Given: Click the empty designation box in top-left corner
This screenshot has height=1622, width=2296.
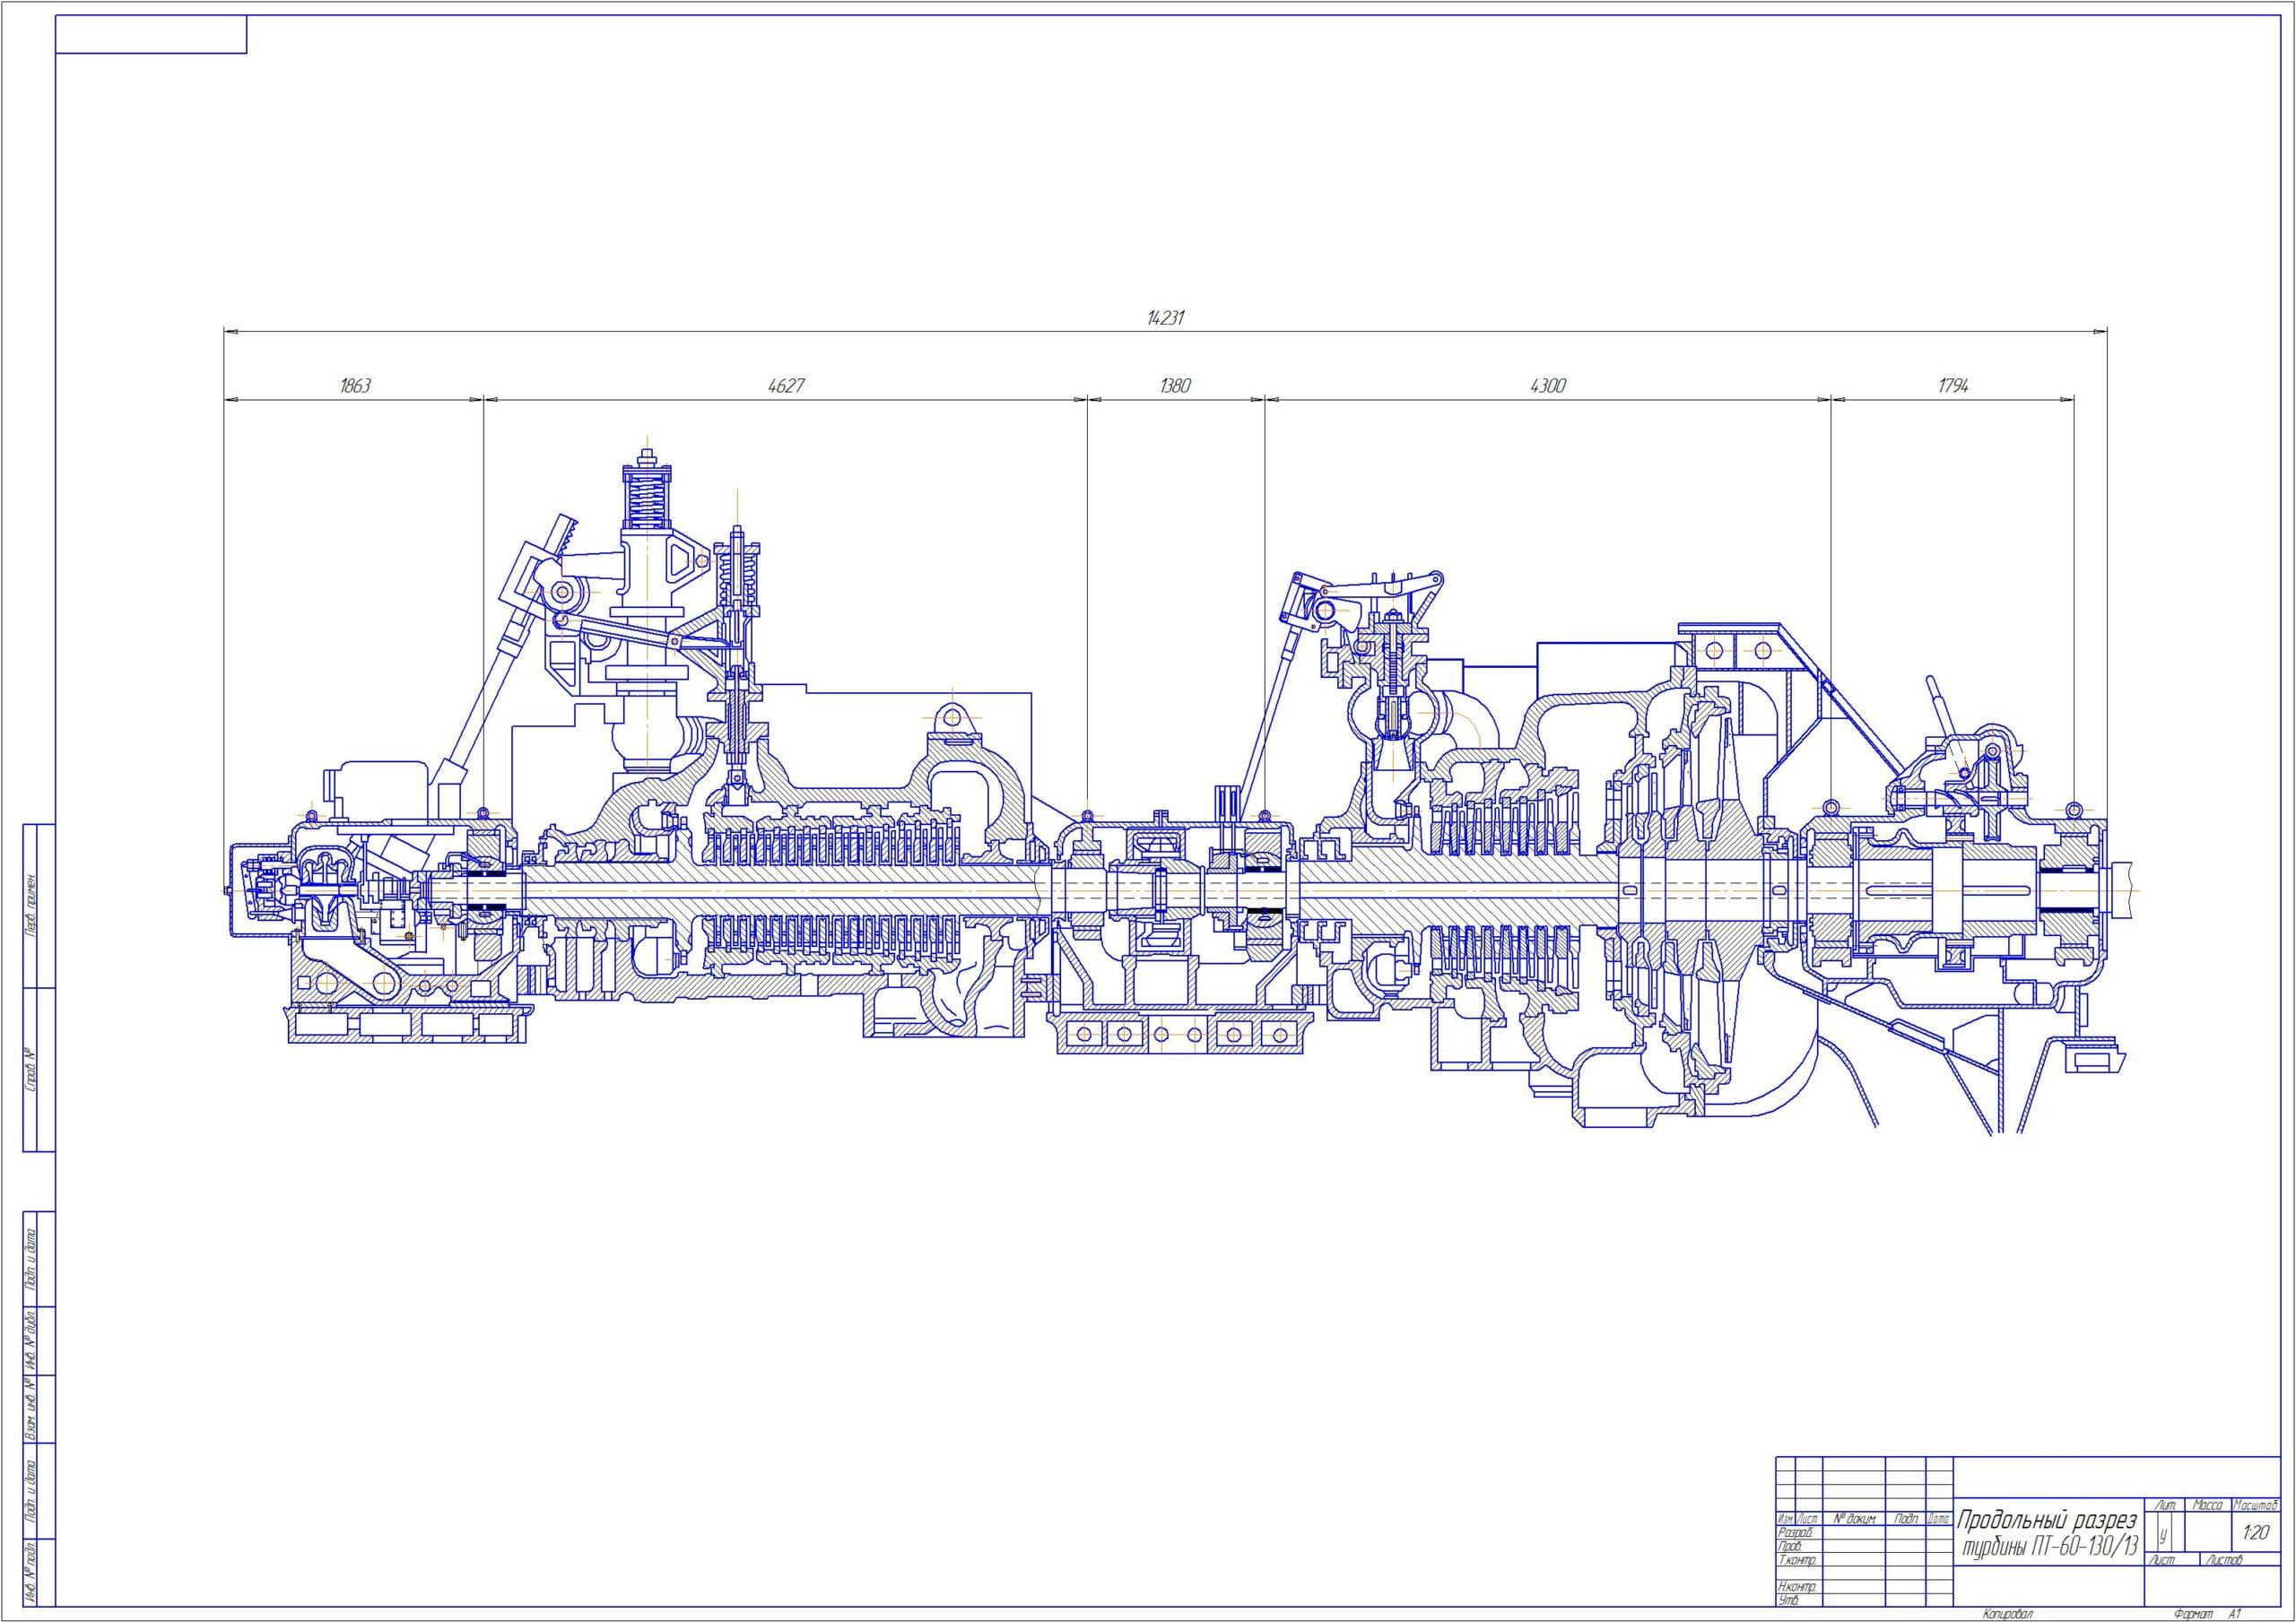Looking at the screenshot, I should click(x=151, y=34).
